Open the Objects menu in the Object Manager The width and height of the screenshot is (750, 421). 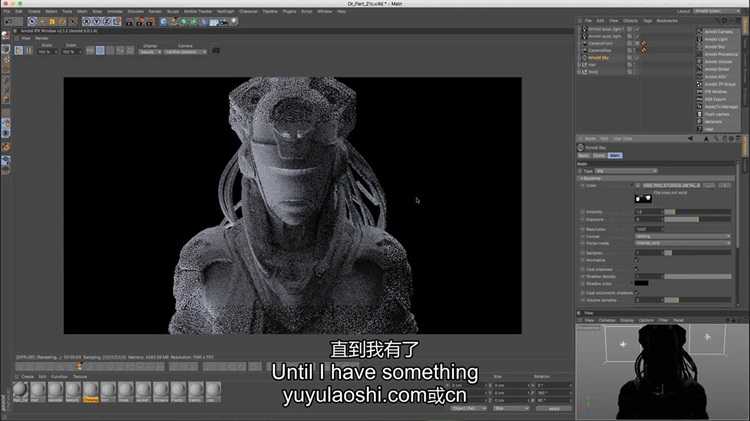[630, 21]
